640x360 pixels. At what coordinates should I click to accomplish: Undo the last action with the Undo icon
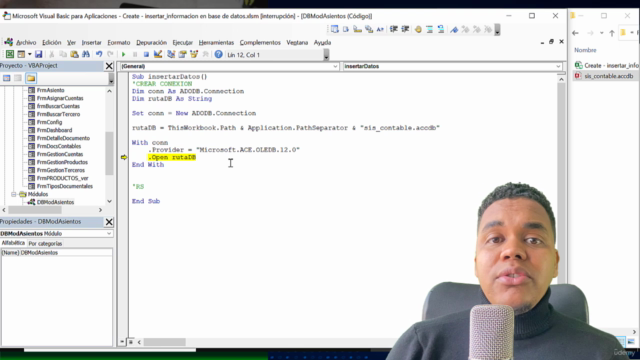pyautogui.click(x=99, y=54)
